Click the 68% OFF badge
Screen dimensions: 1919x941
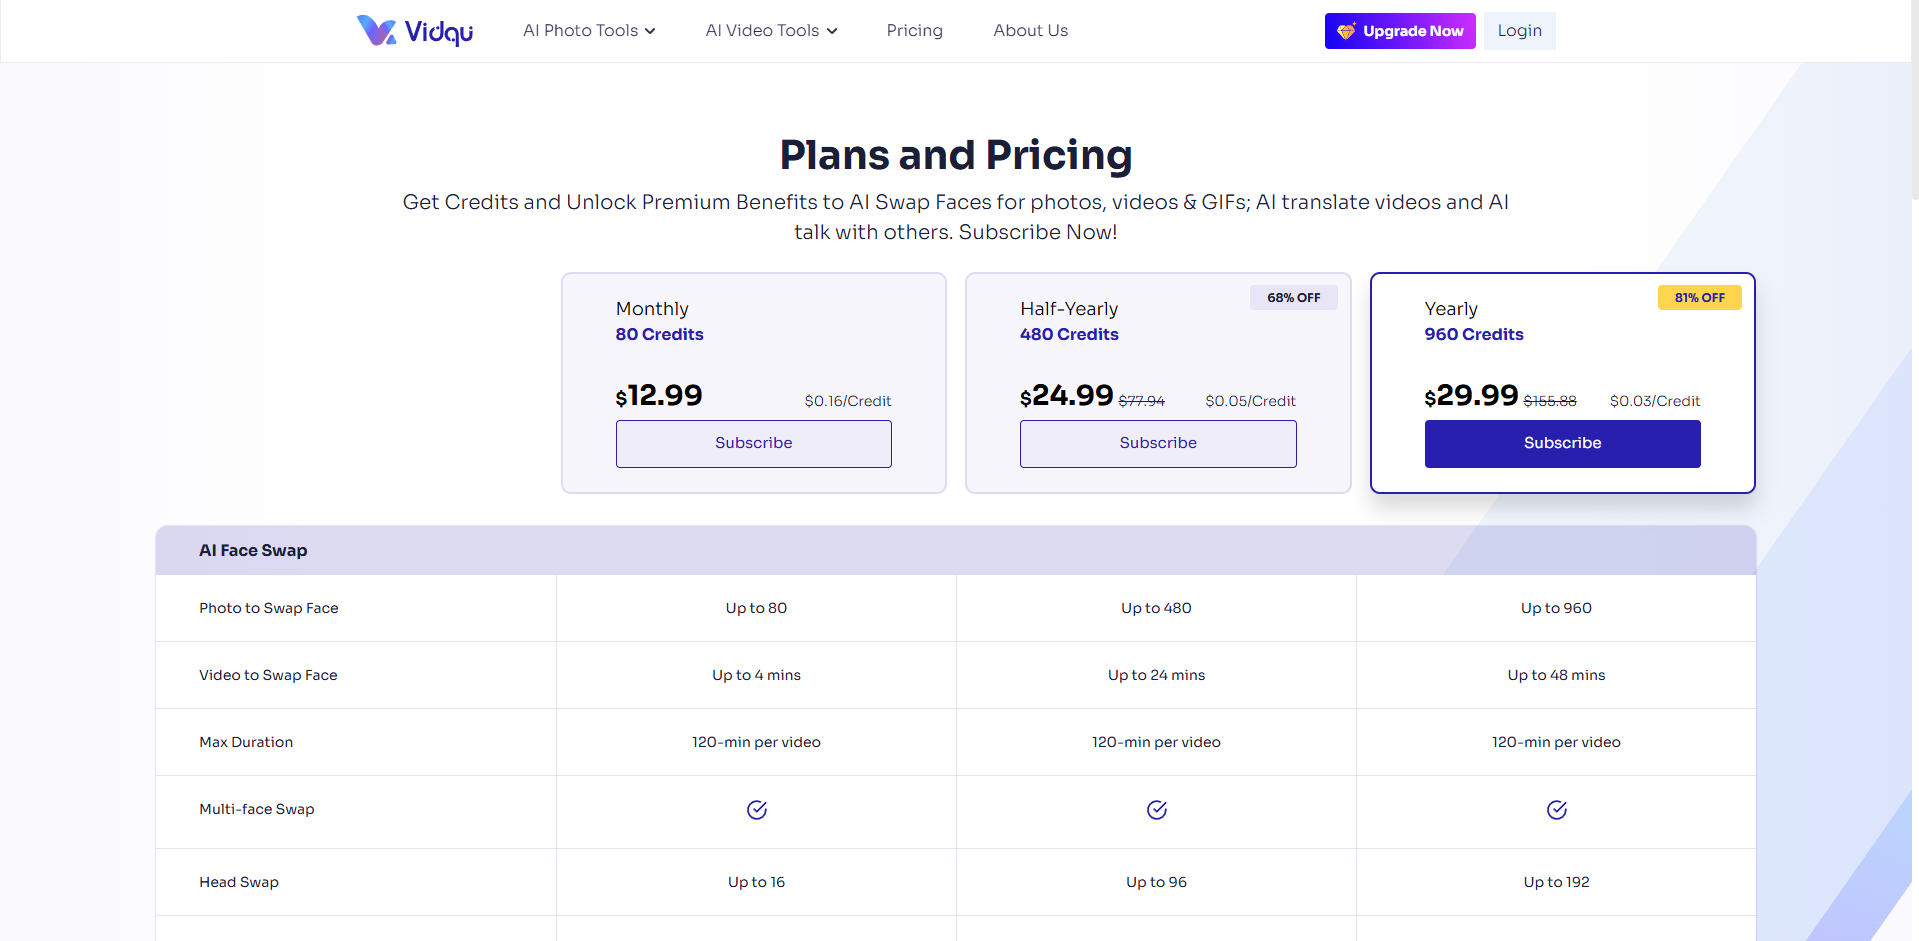(x=1293, y=298)
